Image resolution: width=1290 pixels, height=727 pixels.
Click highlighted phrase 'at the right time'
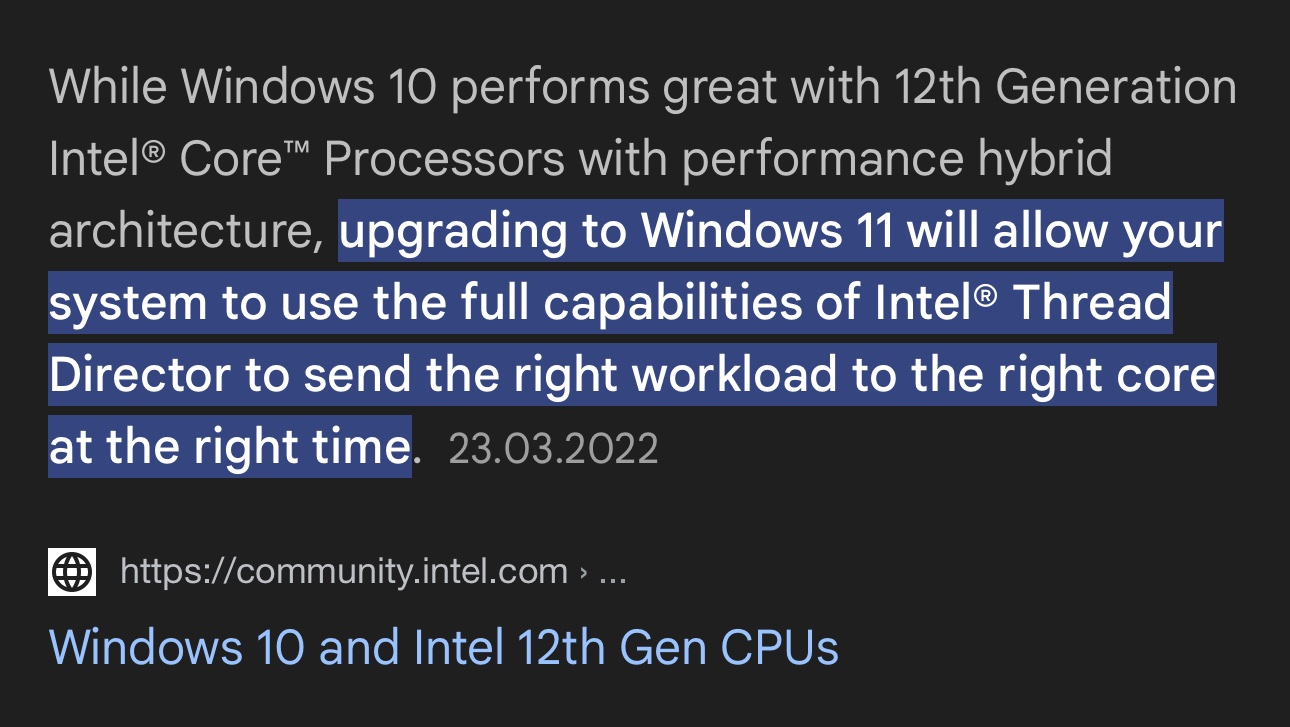tap(229, 447)
